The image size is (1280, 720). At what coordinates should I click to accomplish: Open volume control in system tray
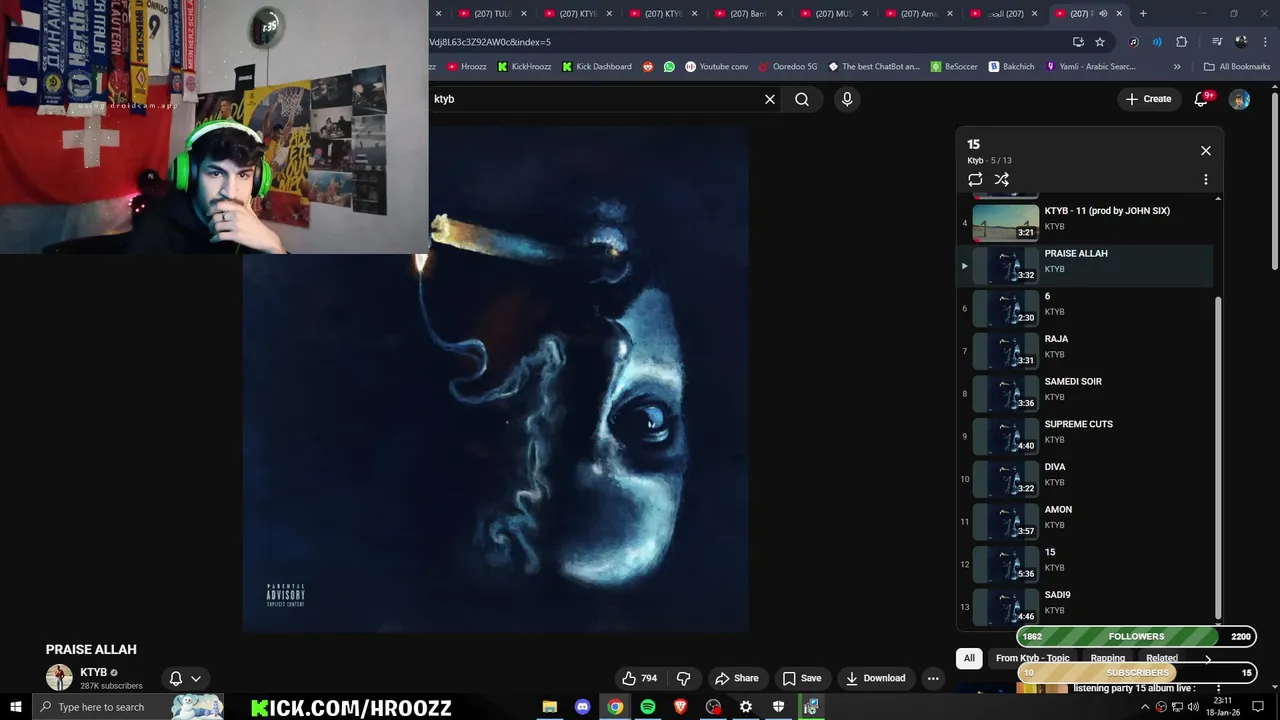click(1193, 707)
